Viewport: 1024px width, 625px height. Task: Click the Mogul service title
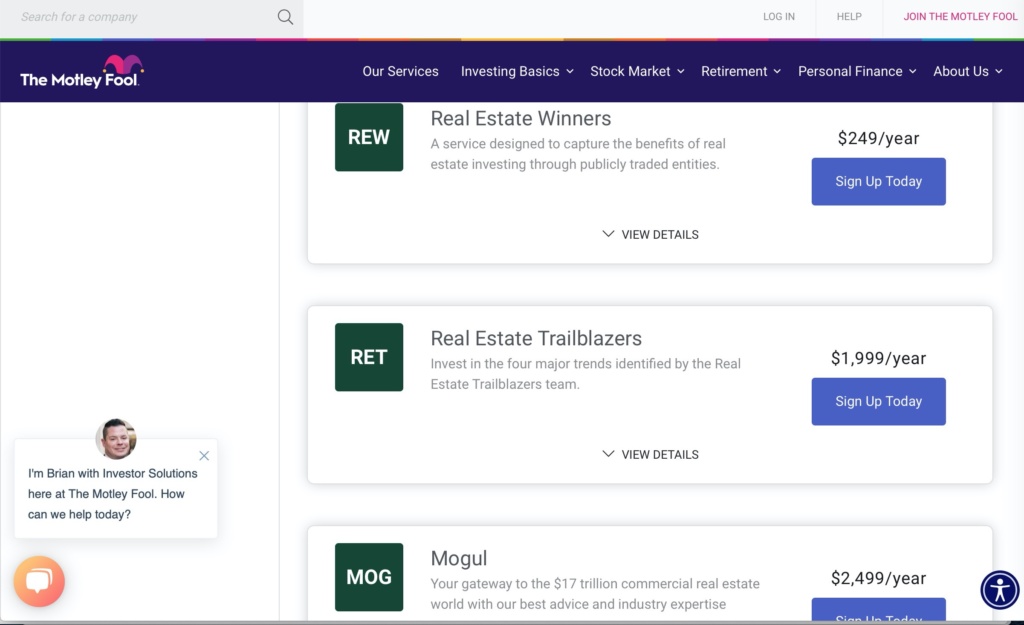coord(458,558)
